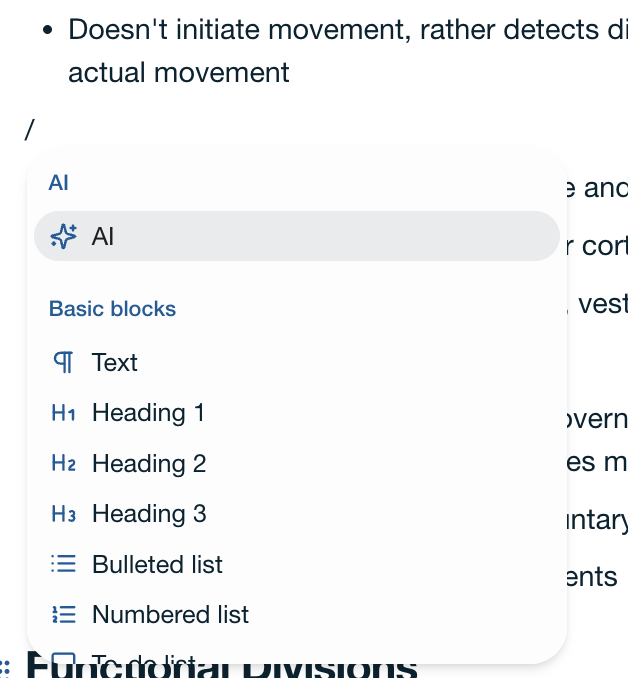Click the Basic blocks section header

click(112, 309)
